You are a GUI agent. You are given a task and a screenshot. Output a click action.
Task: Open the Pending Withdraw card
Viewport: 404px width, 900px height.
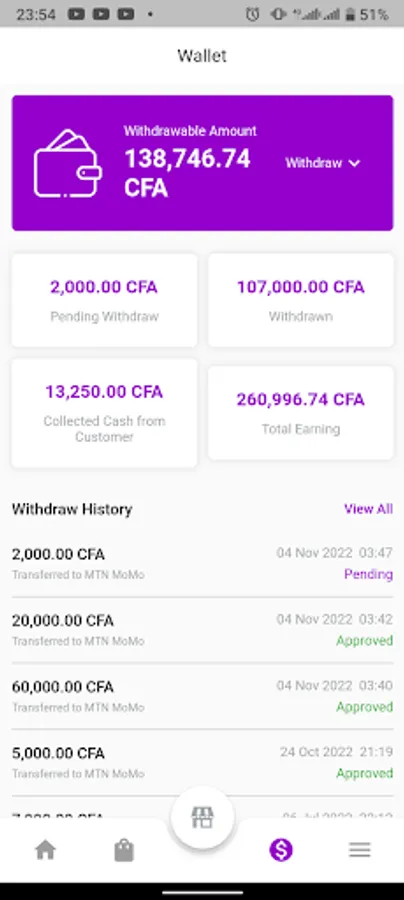click(x=104, y=300)
